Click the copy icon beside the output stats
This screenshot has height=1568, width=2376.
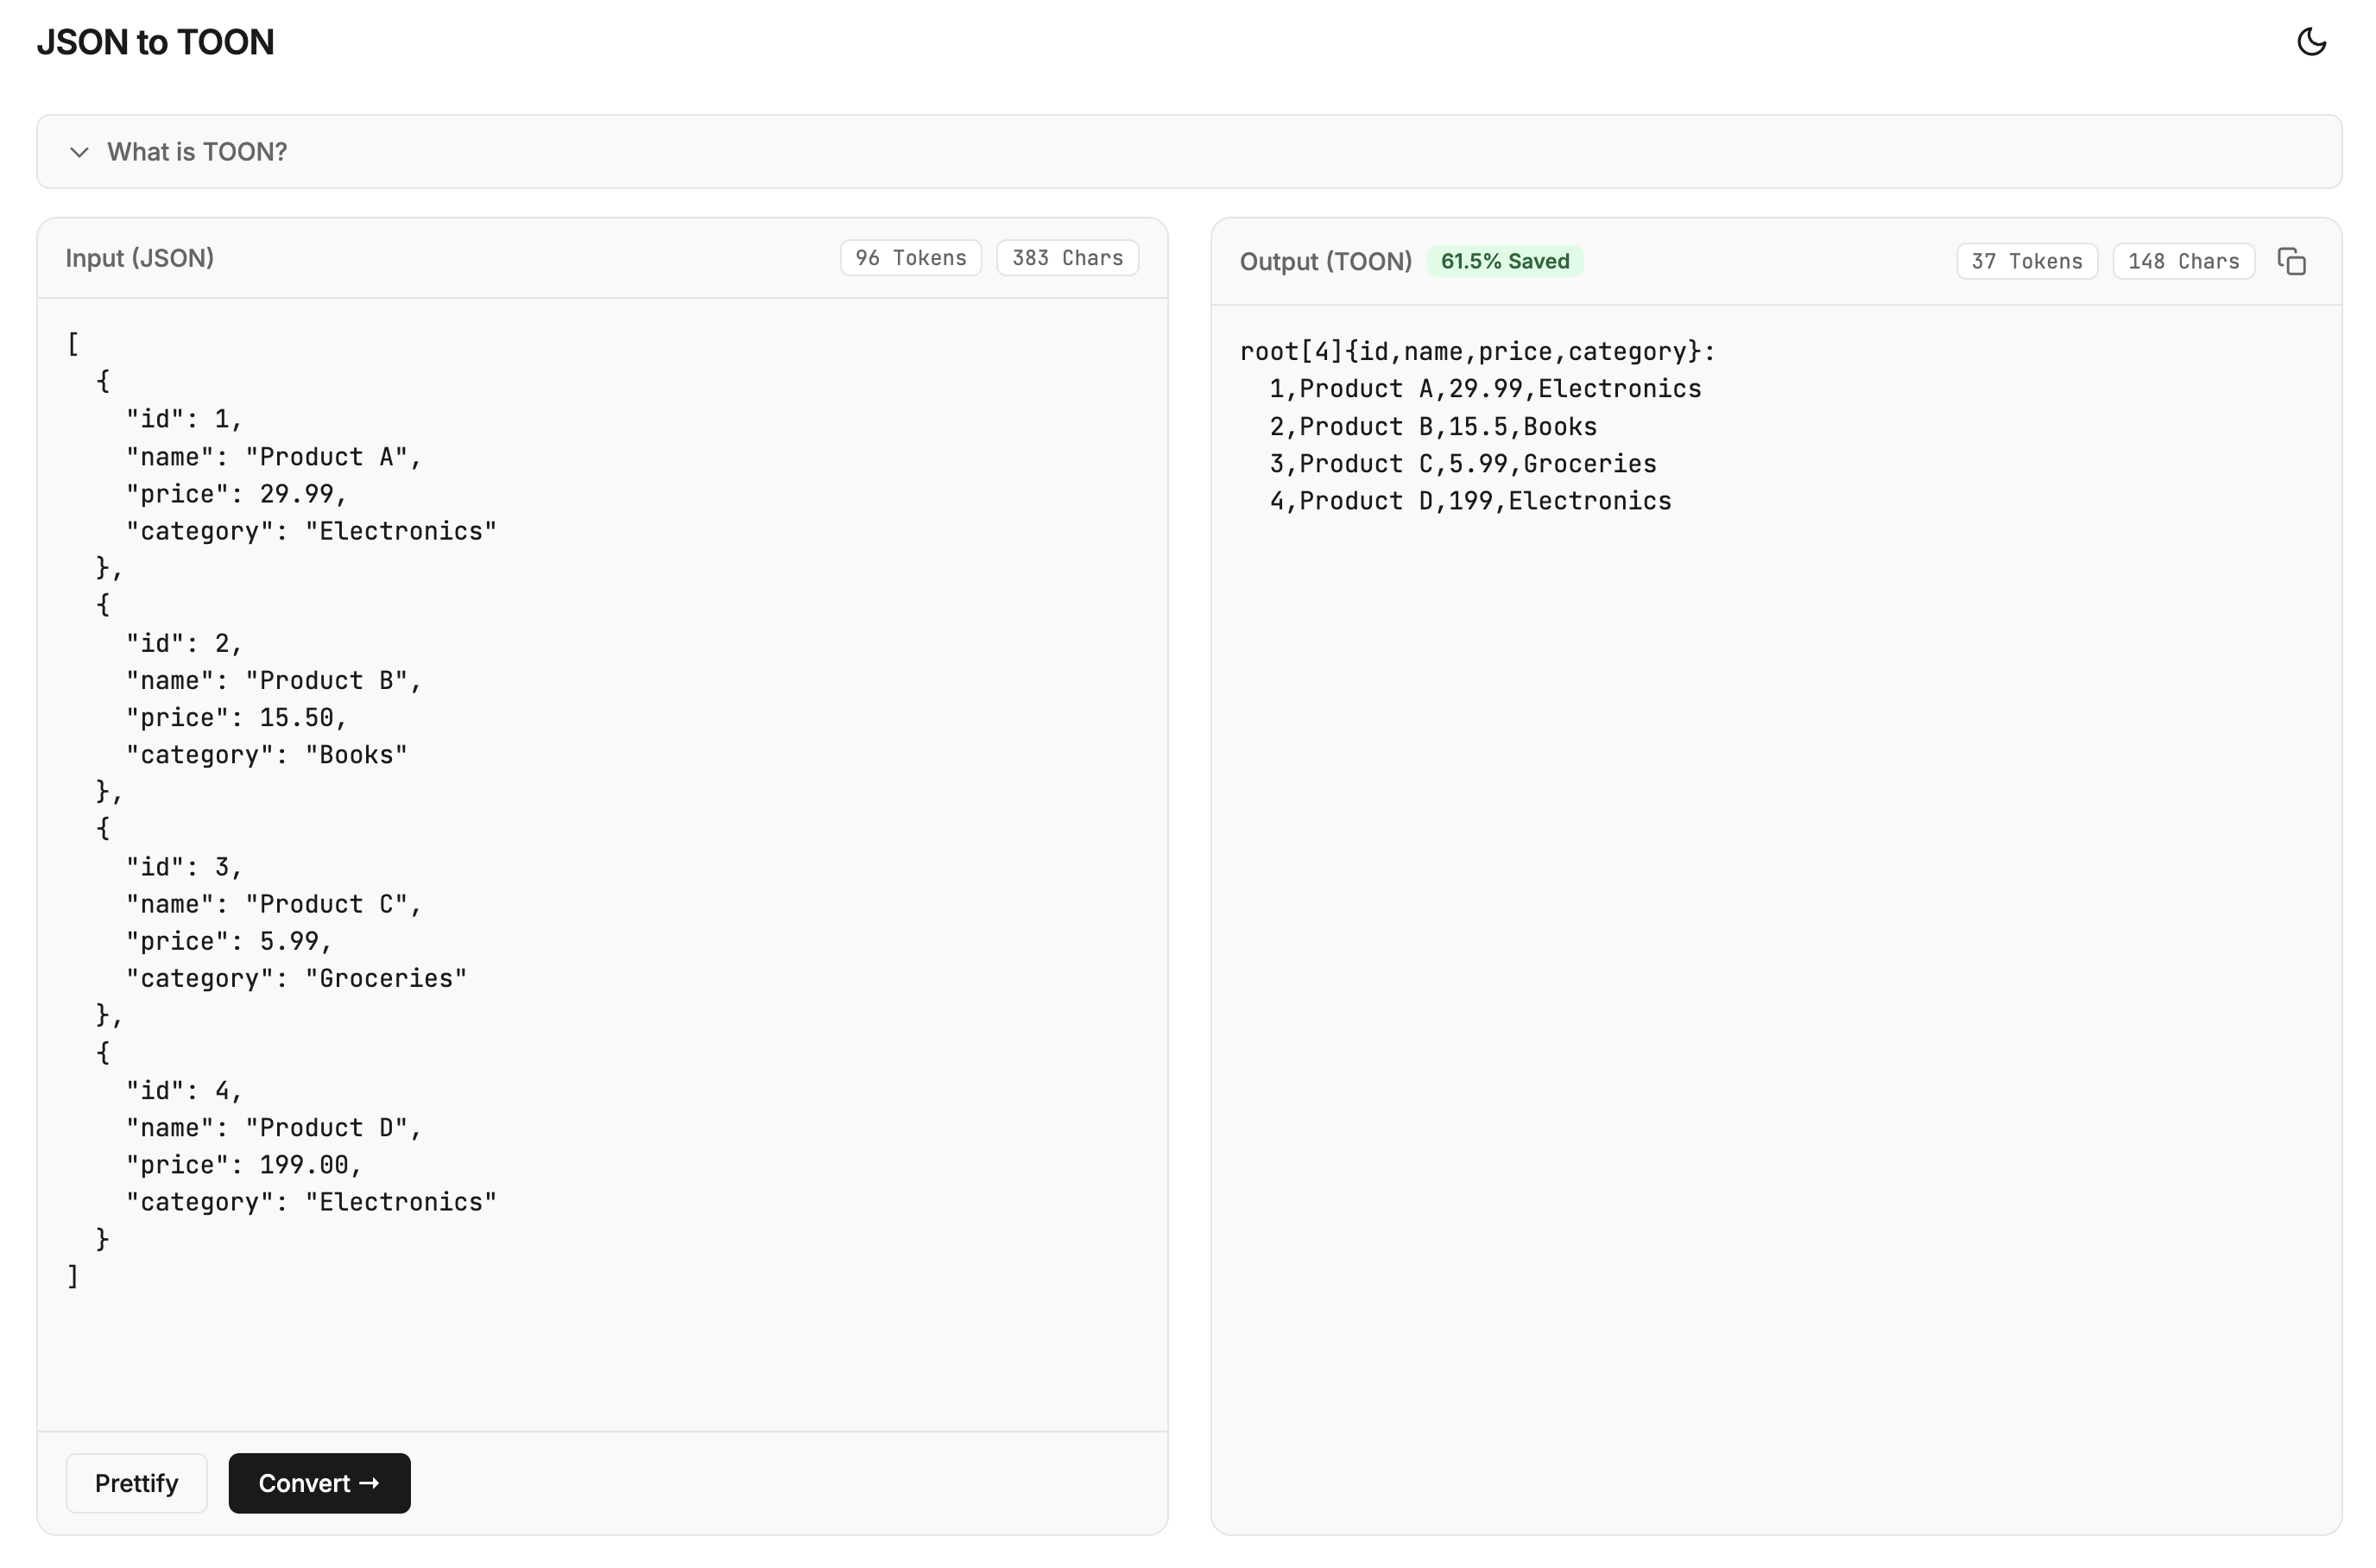coord(2292,260)
